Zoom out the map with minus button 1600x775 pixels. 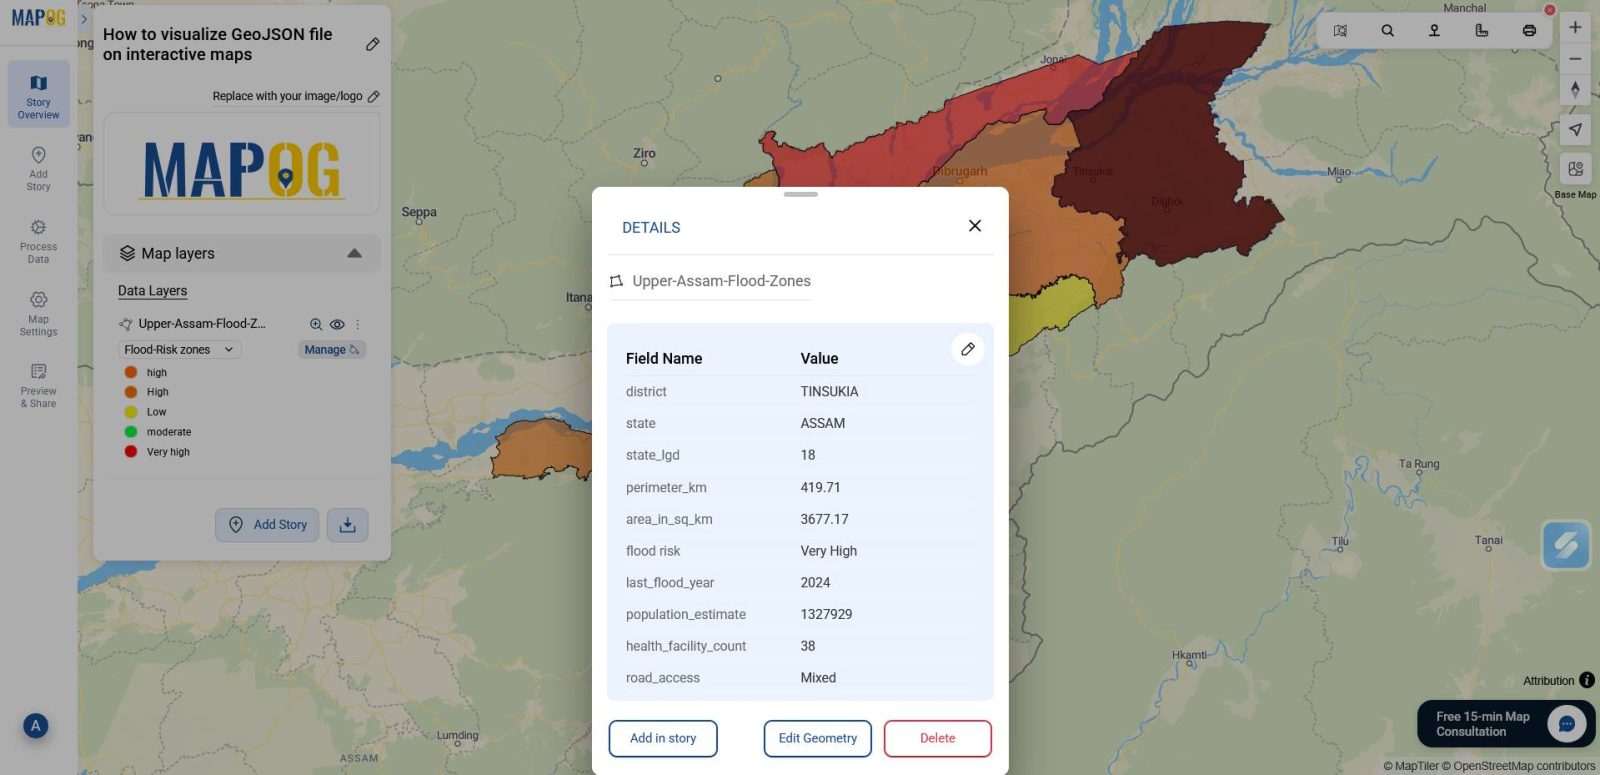point(1575,59)
